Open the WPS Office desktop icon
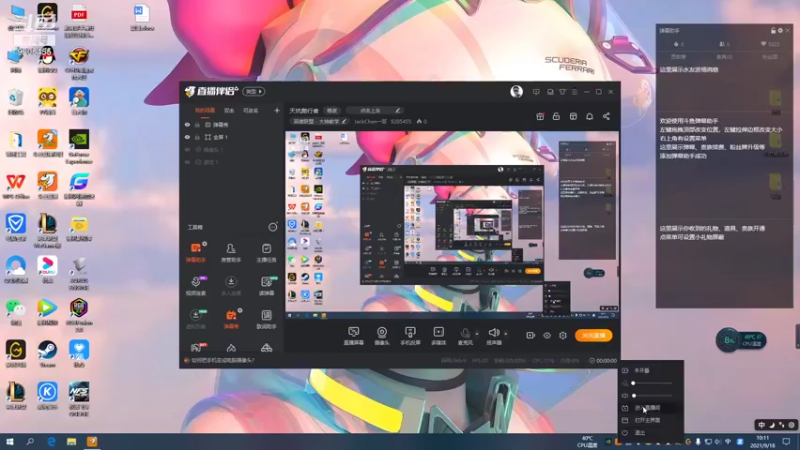800x450 pixels. tap(15, 186)
